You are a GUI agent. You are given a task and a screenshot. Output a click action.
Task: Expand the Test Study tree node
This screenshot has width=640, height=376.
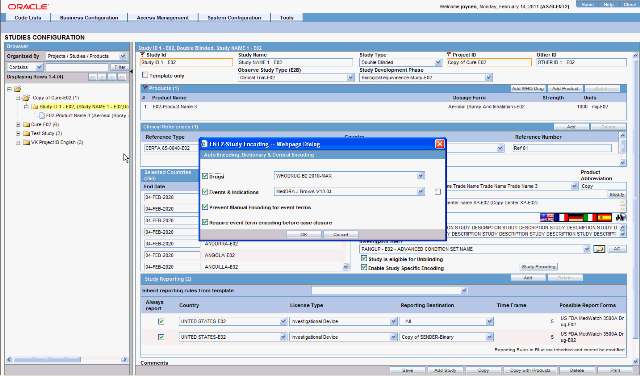(x=18, y=133)
